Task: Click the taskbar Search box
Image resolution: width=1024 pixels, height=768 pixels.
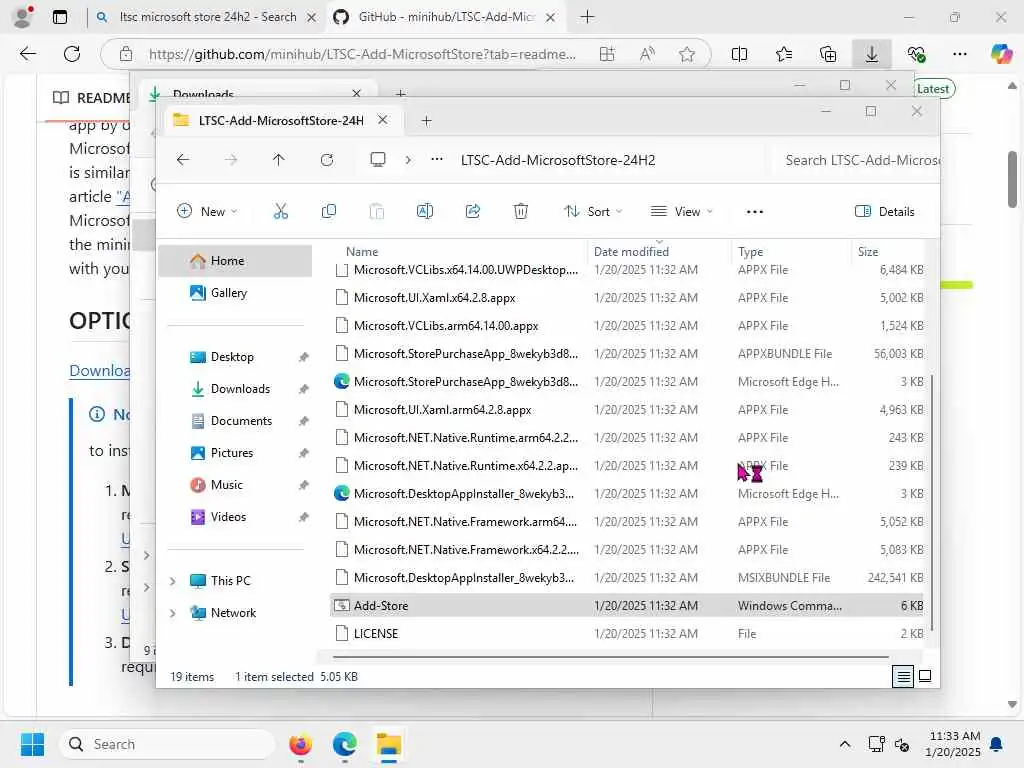Action: 167,744
